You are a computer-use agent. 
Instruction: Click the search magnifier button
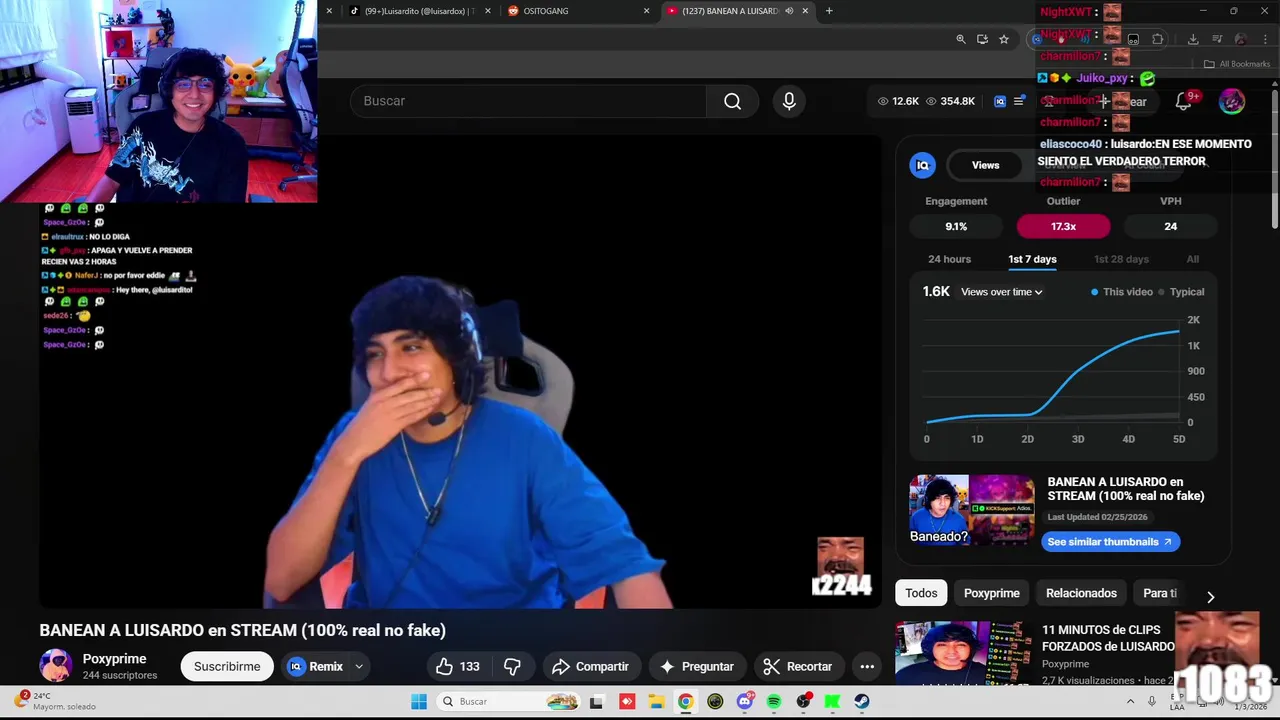732,101
